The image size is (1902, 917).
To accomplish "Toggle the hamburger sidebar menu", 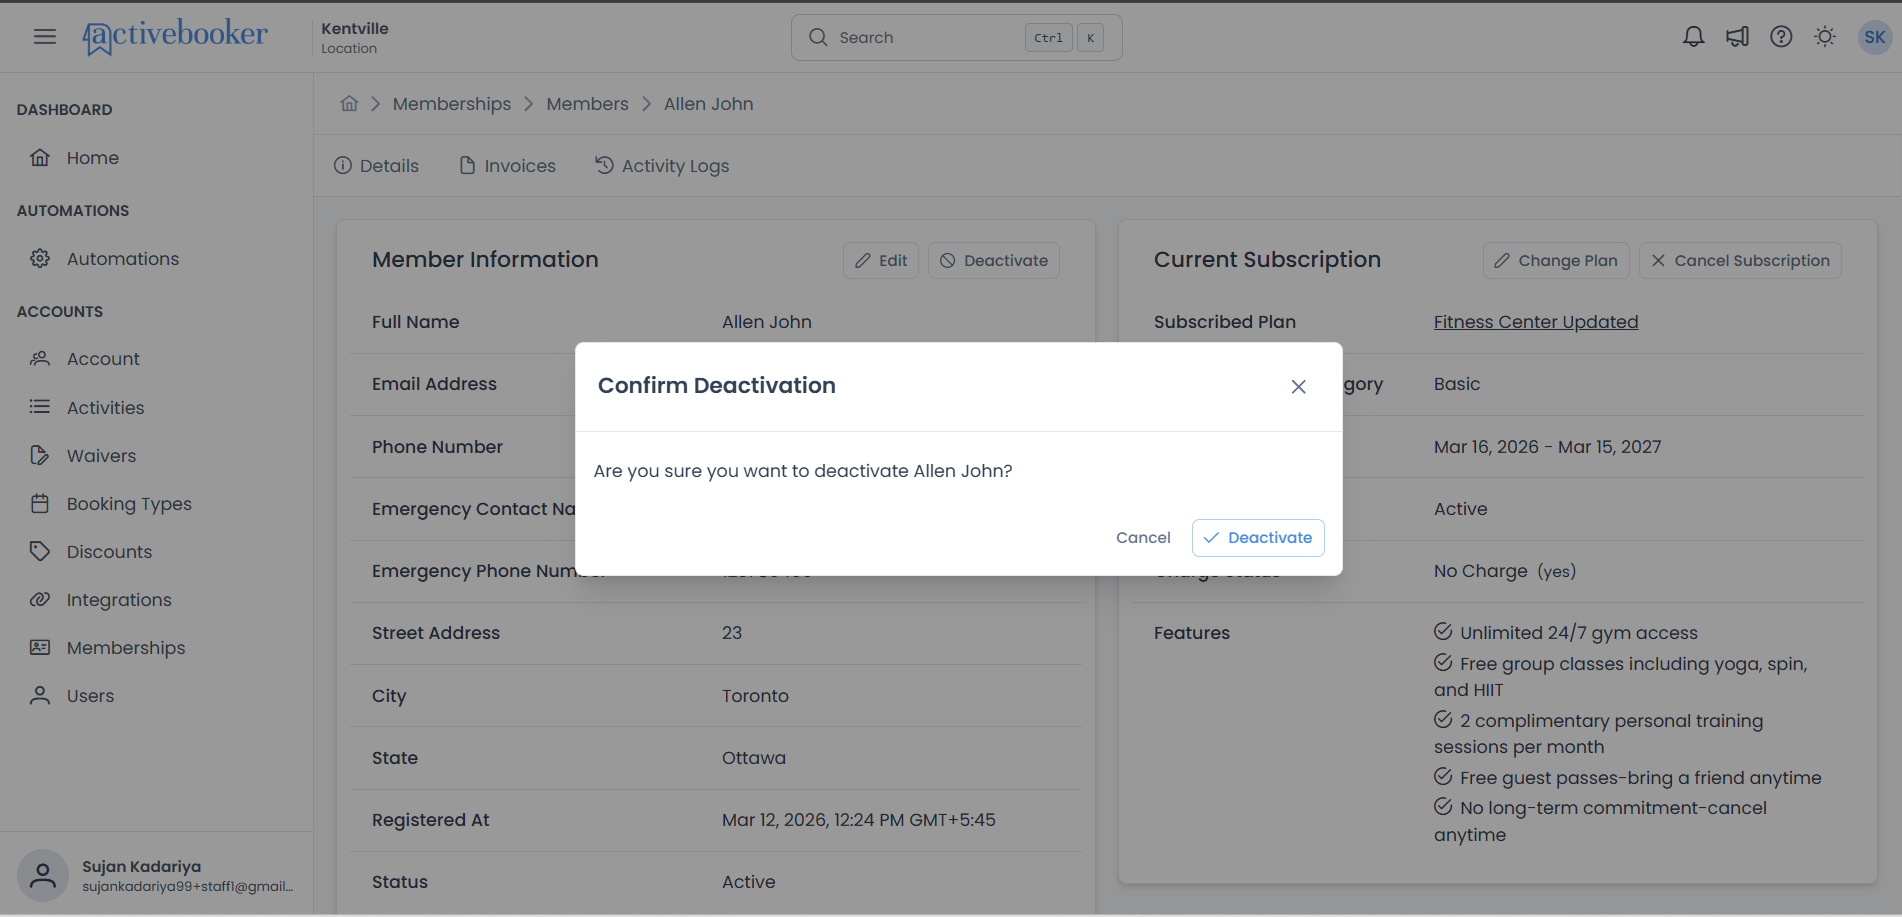I will (45, 37).
